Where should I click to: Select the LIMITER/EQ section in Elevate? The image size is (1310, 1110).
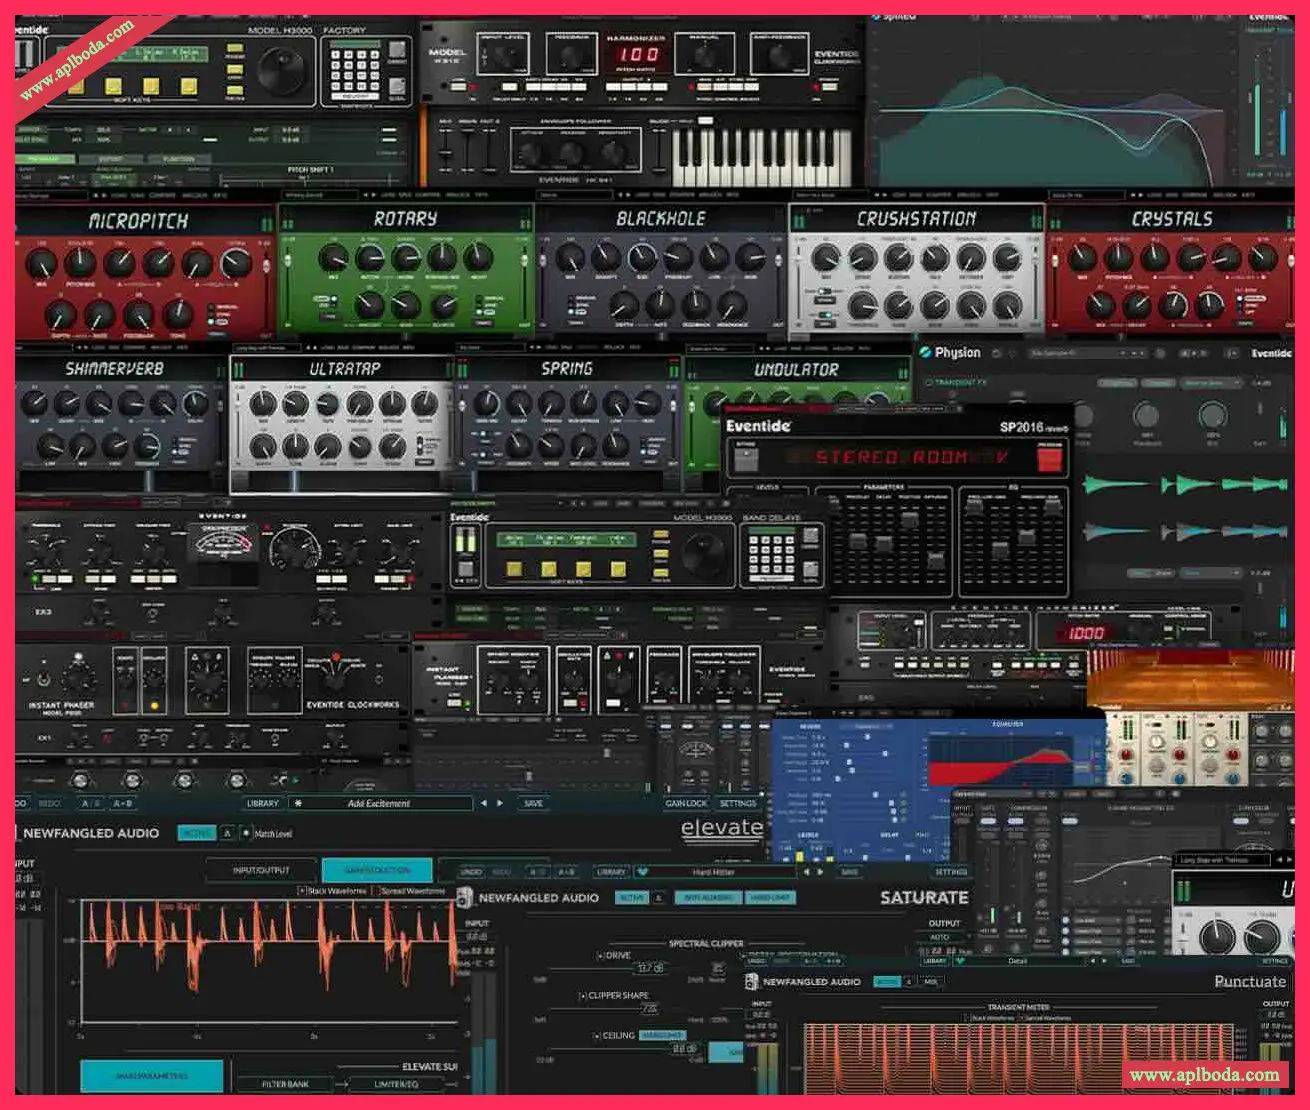(x=396, y=1084)
